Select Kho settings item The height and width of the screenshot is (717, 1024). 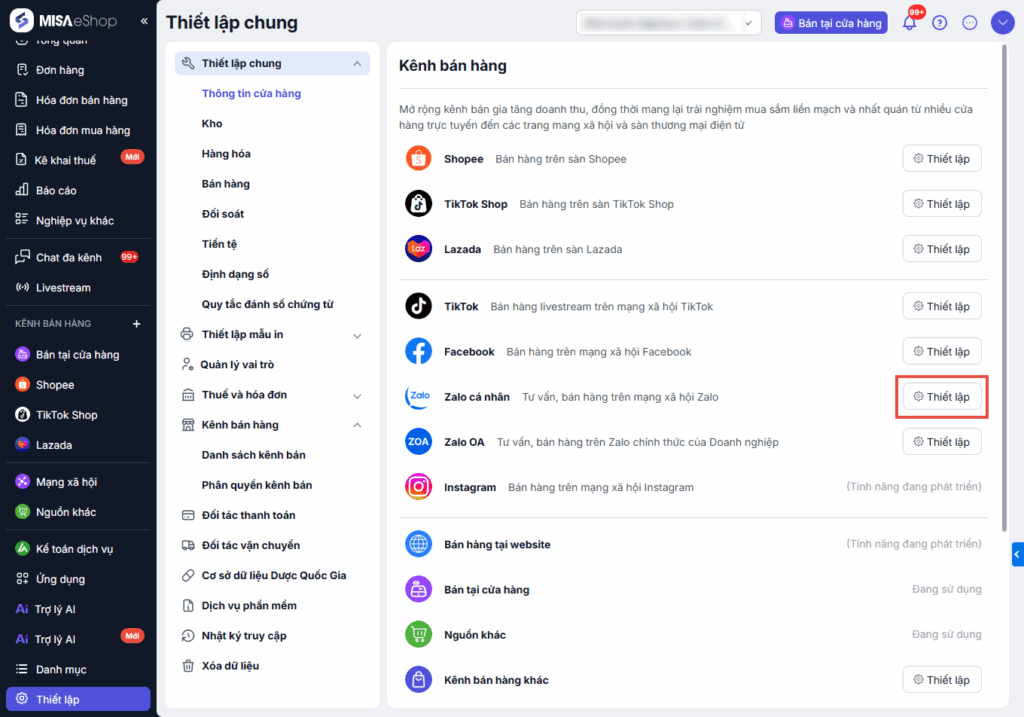pyautogui.click(x=212, y=123)
